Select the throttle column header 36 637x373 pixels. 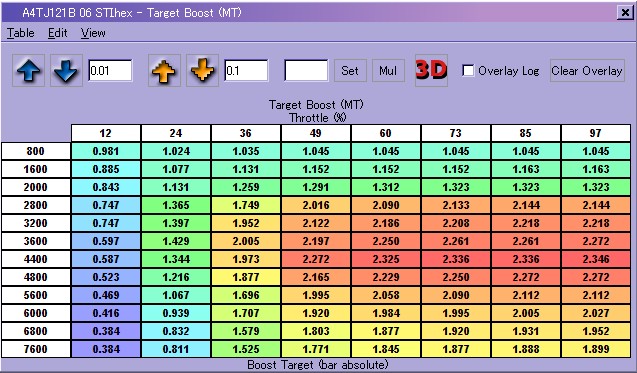[246, 133]
